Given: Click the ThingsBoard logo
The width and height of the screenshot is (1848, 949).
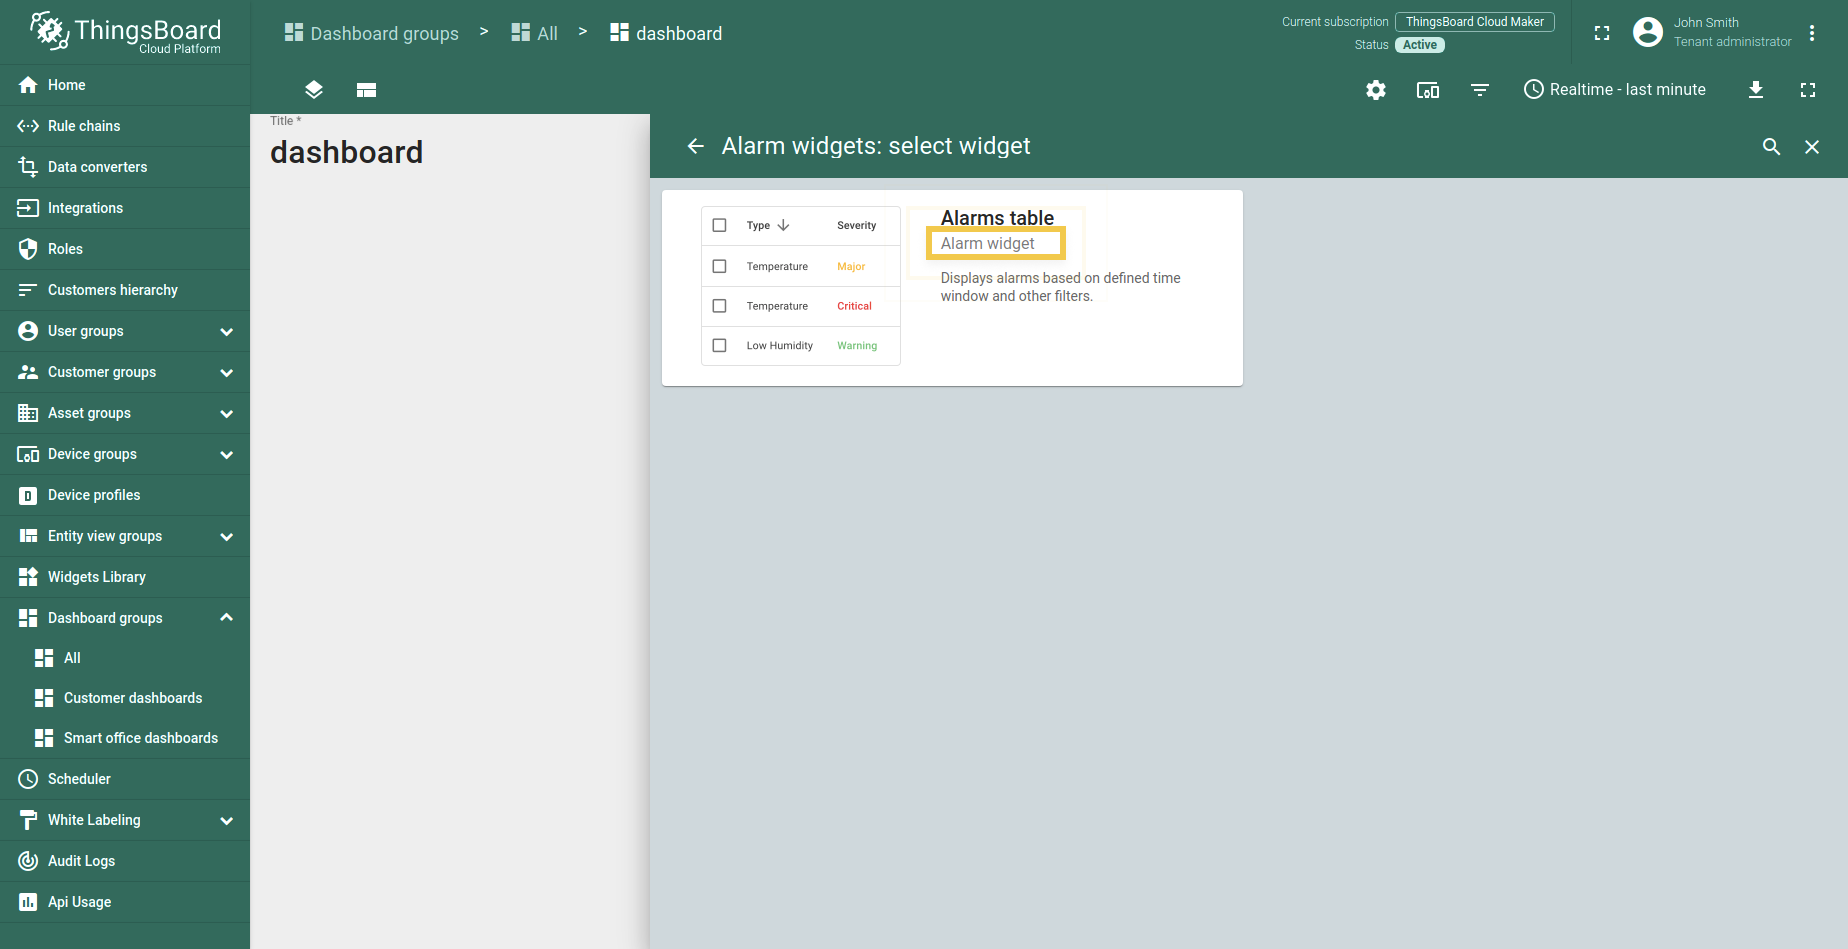Looking at the screenshot, I should point(125,32).
